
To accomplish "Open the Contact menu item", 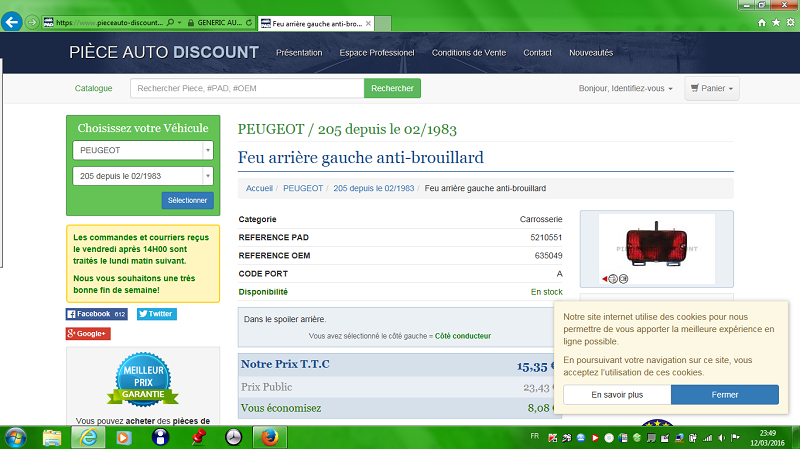I will point(537,53).
